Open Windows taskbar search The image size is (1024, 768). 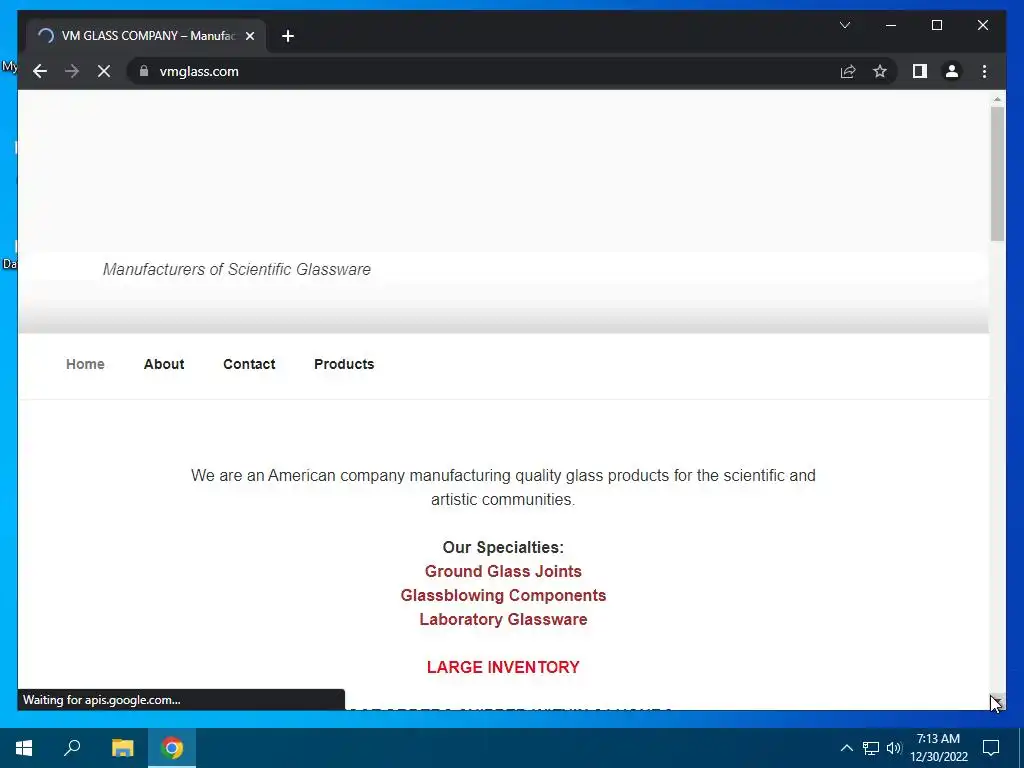[72, 748]
